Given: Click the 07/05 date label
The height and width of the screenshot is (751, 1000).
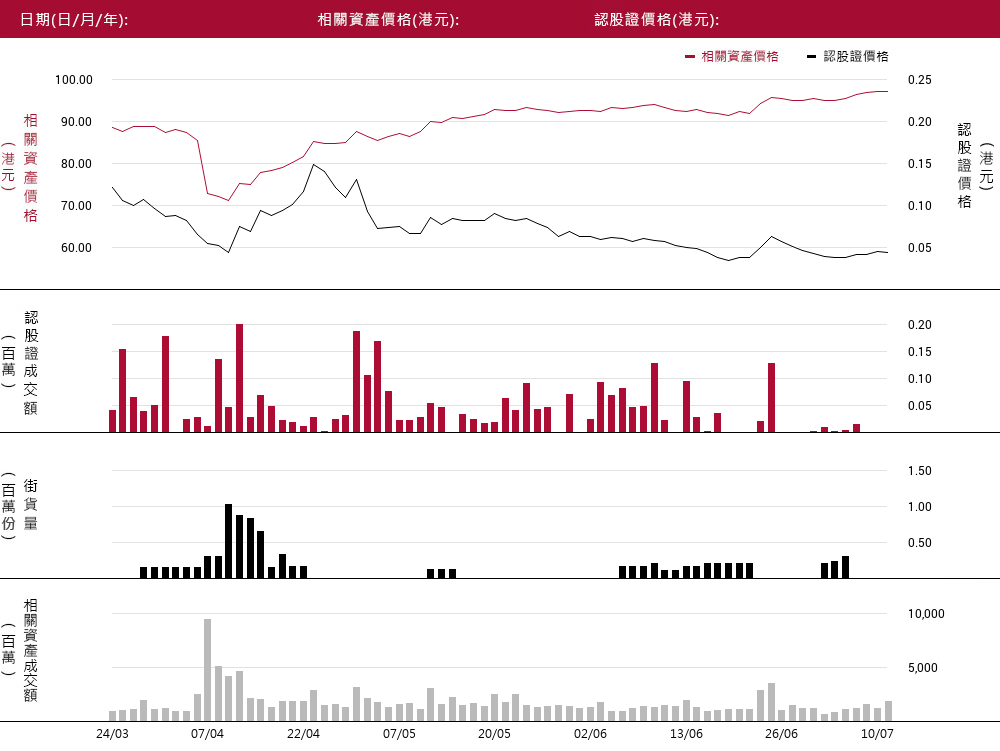Looking at the screenshot, I should coord(399,734).
